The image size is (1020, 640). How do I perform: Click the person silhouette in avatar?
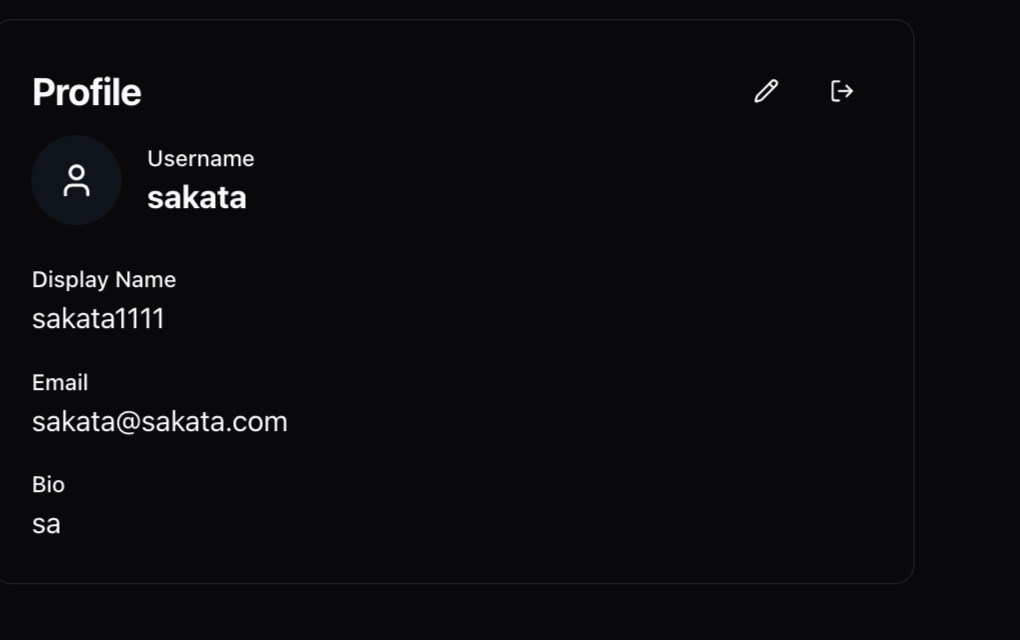pos(76,180)
